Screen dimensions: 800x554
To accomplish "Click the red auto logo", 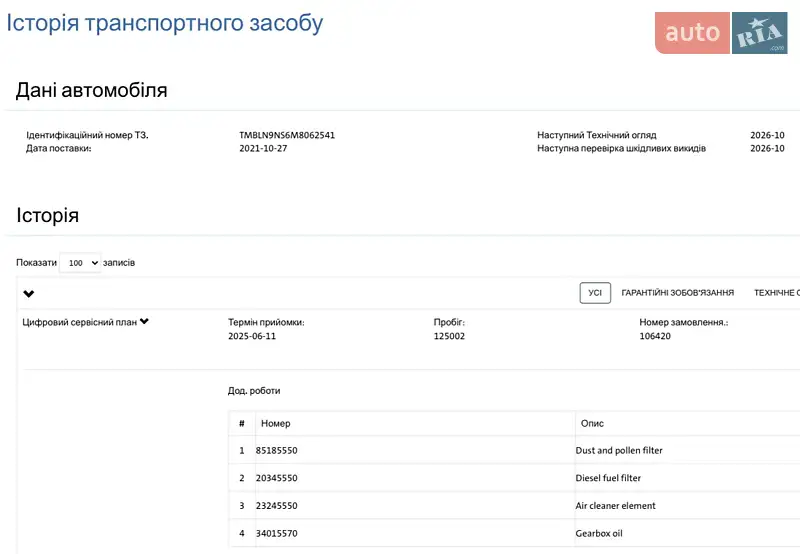I will coord(692,33).
